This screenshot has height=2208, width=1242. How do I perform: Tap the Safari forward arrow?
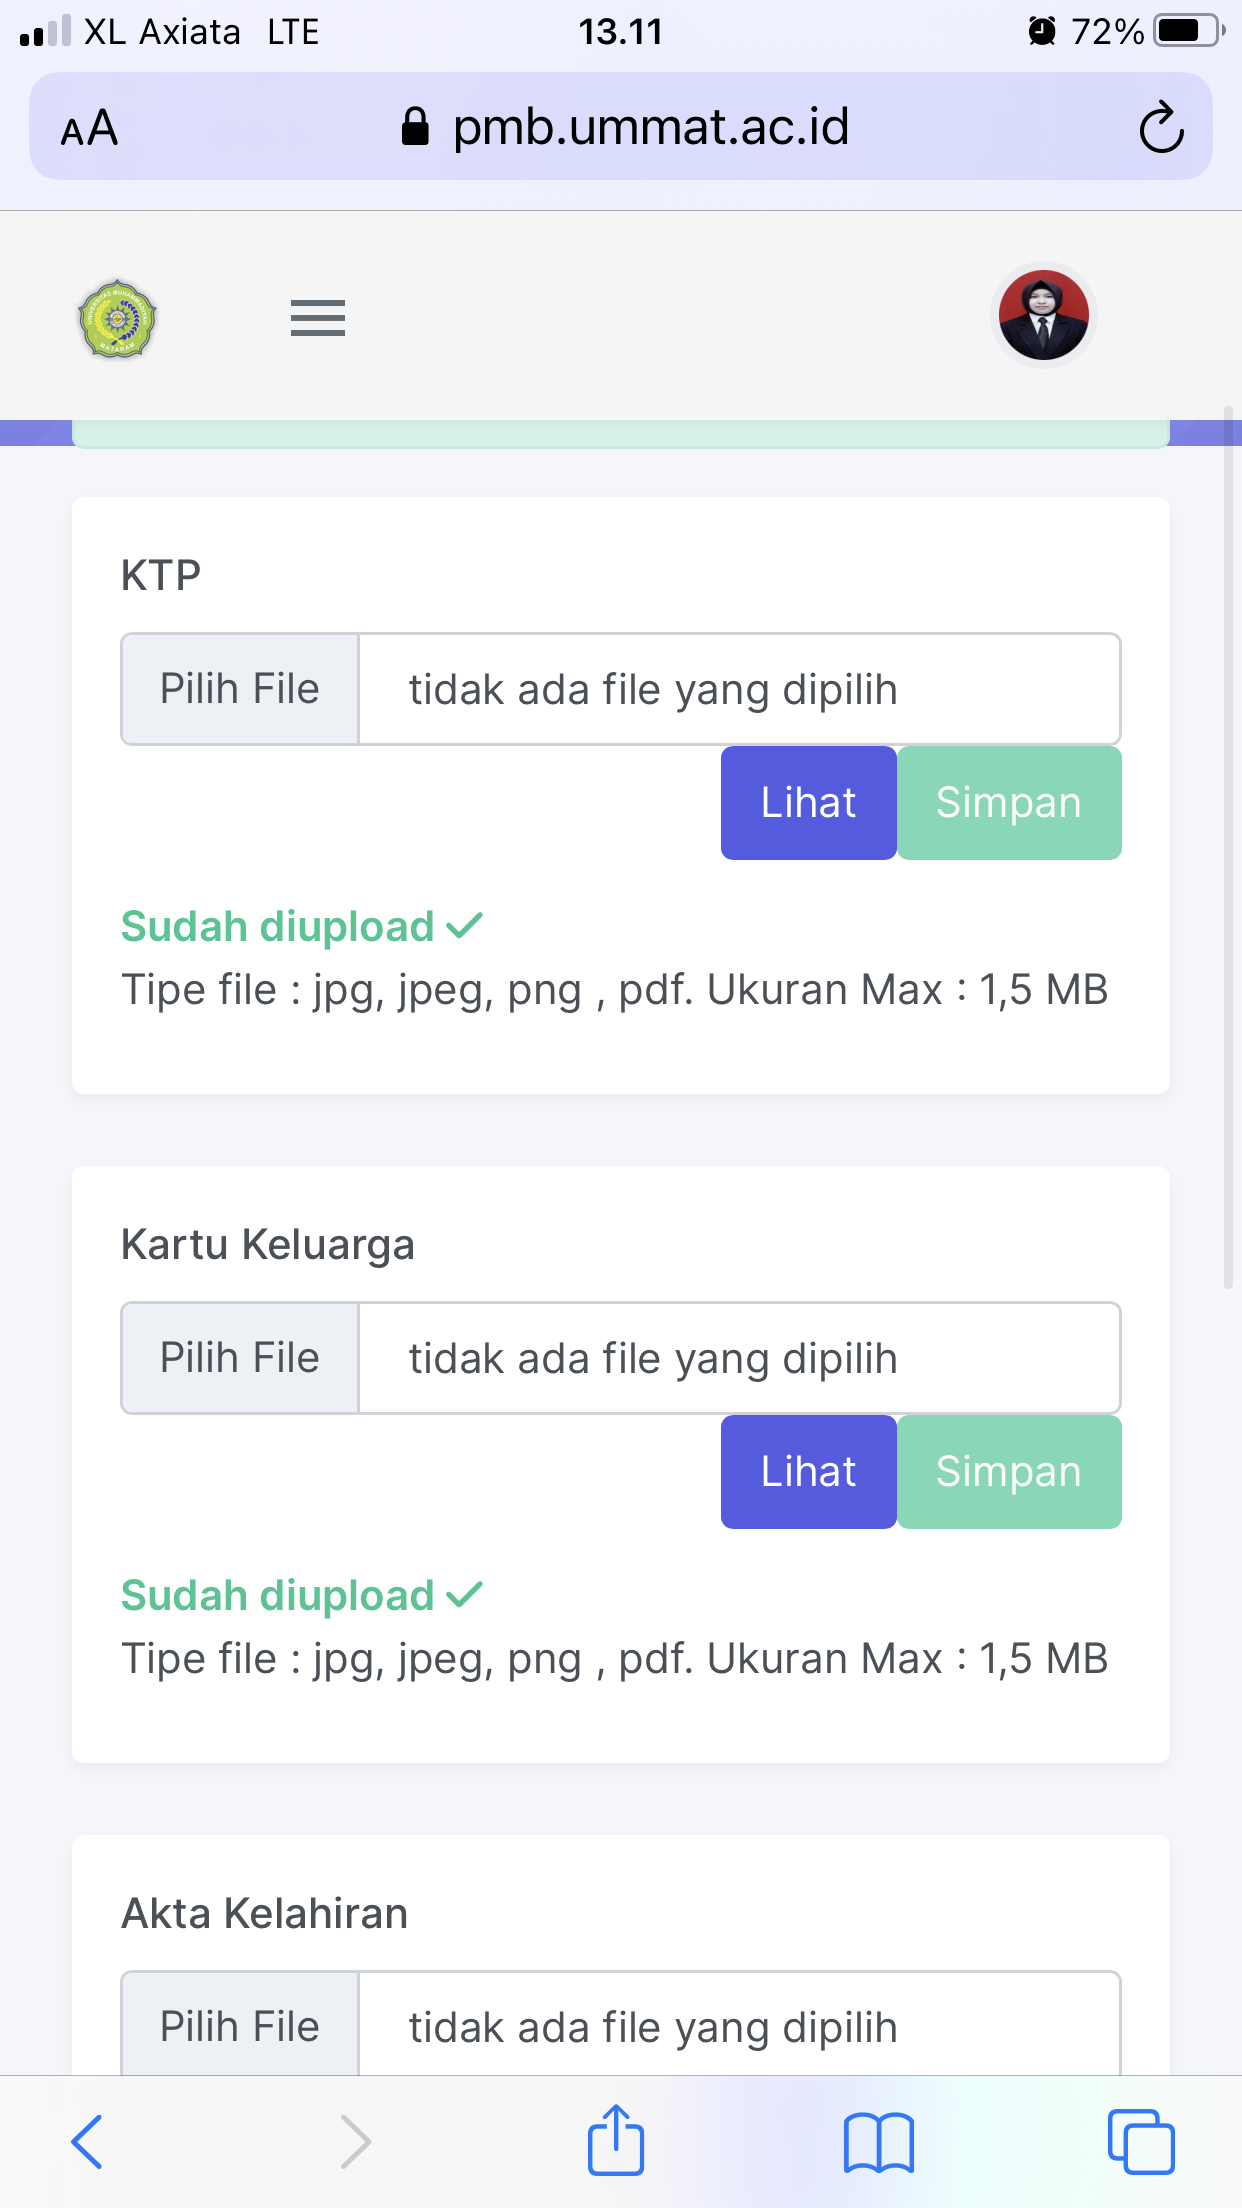pyautogui.click(x=354, y=2142)
